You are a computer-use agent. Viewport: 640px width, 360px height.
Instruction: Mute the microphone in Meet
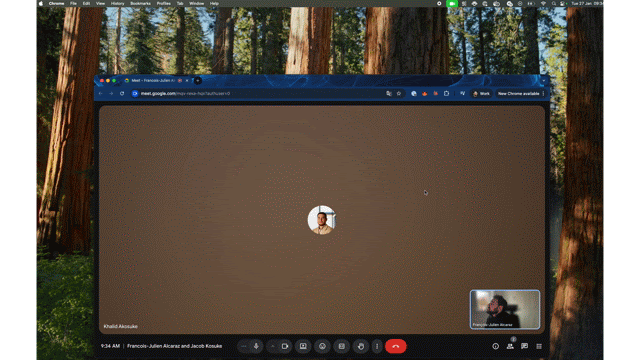tap(256, 346)
